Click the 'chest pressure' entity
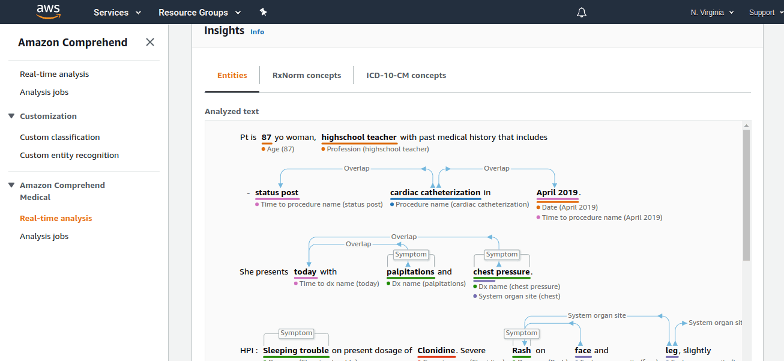 point(502,272)
